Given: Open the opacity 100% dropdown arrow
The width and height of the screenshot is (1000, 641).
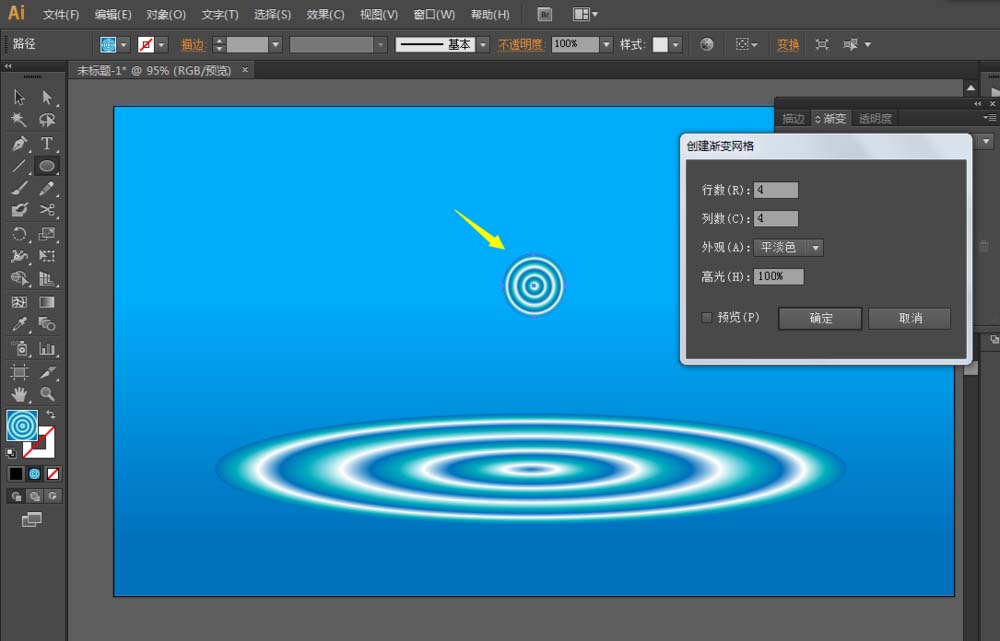Looking at the screenshot, I should pos(607,45).
